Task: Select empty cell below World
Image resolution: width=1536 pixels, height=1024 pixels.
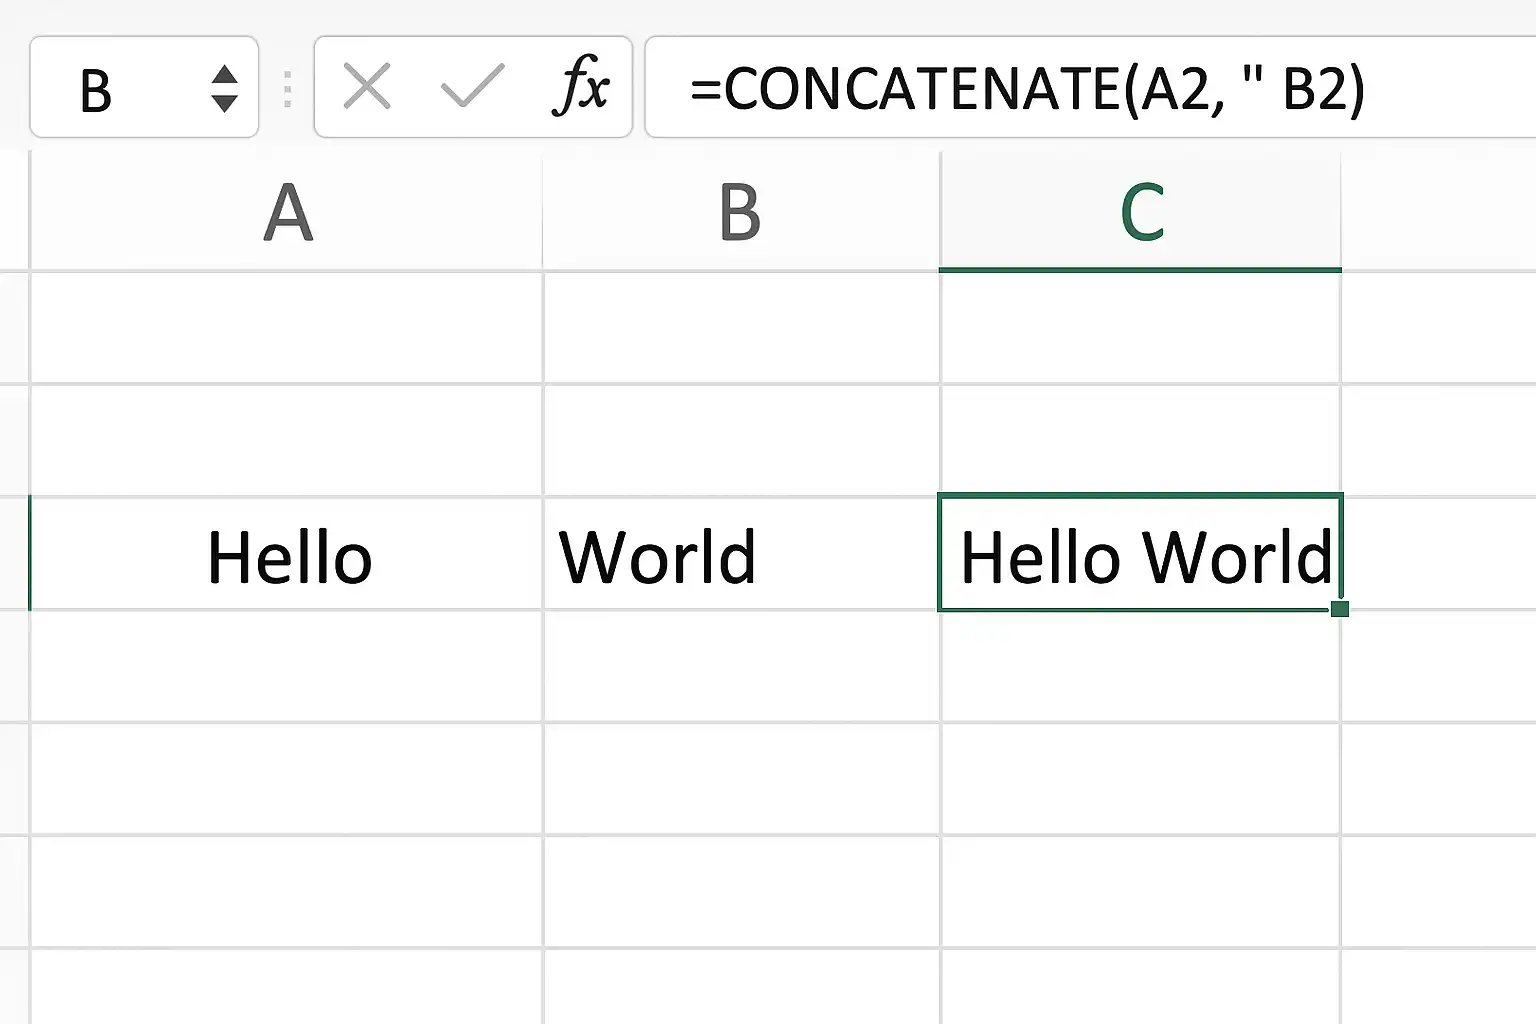Action: tap(741, 666)
